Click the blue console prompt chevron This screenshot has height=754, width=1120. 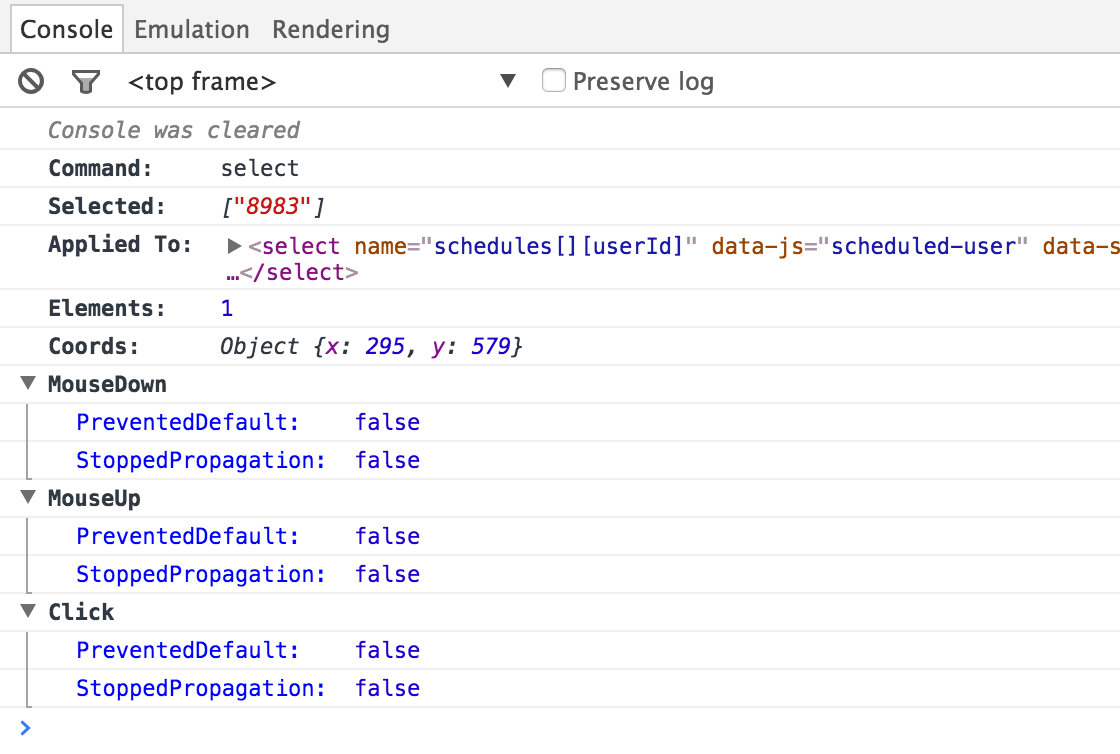click(26, 727)
